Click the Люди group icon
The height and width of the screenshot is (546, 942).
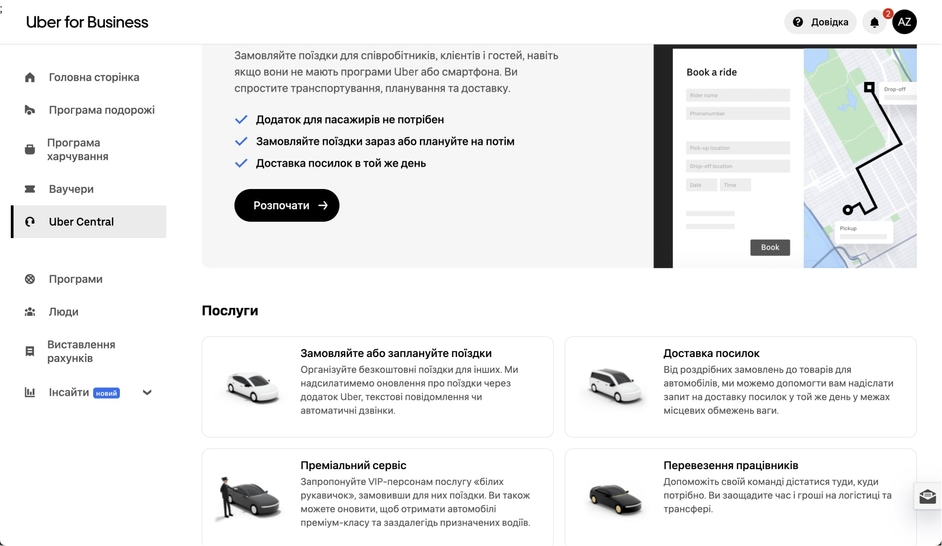30,312
